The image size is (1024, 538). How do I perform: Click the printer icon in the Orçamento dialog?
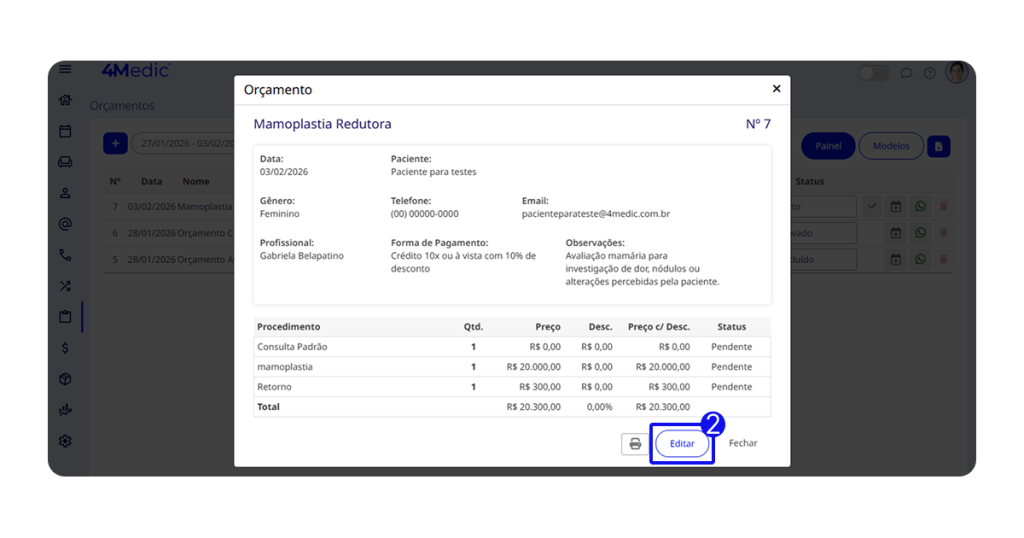click(x=635, y=444)
